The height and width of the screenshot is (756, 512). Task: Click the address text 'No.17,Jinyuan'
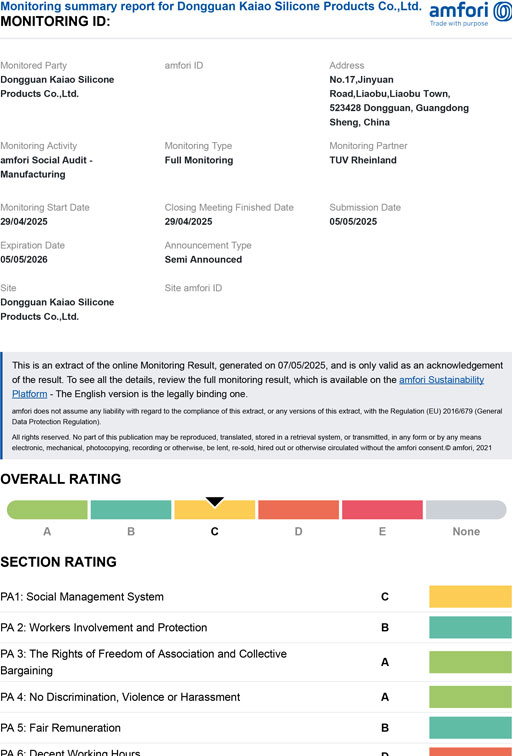pos(361,80)
